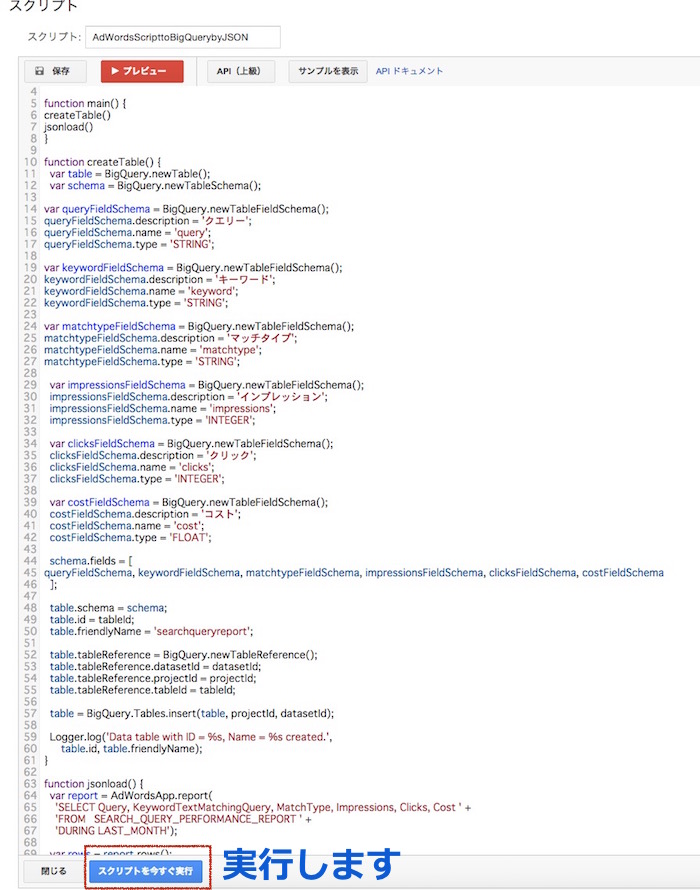Click the floppy disk save icon

(x=40, y=72)
